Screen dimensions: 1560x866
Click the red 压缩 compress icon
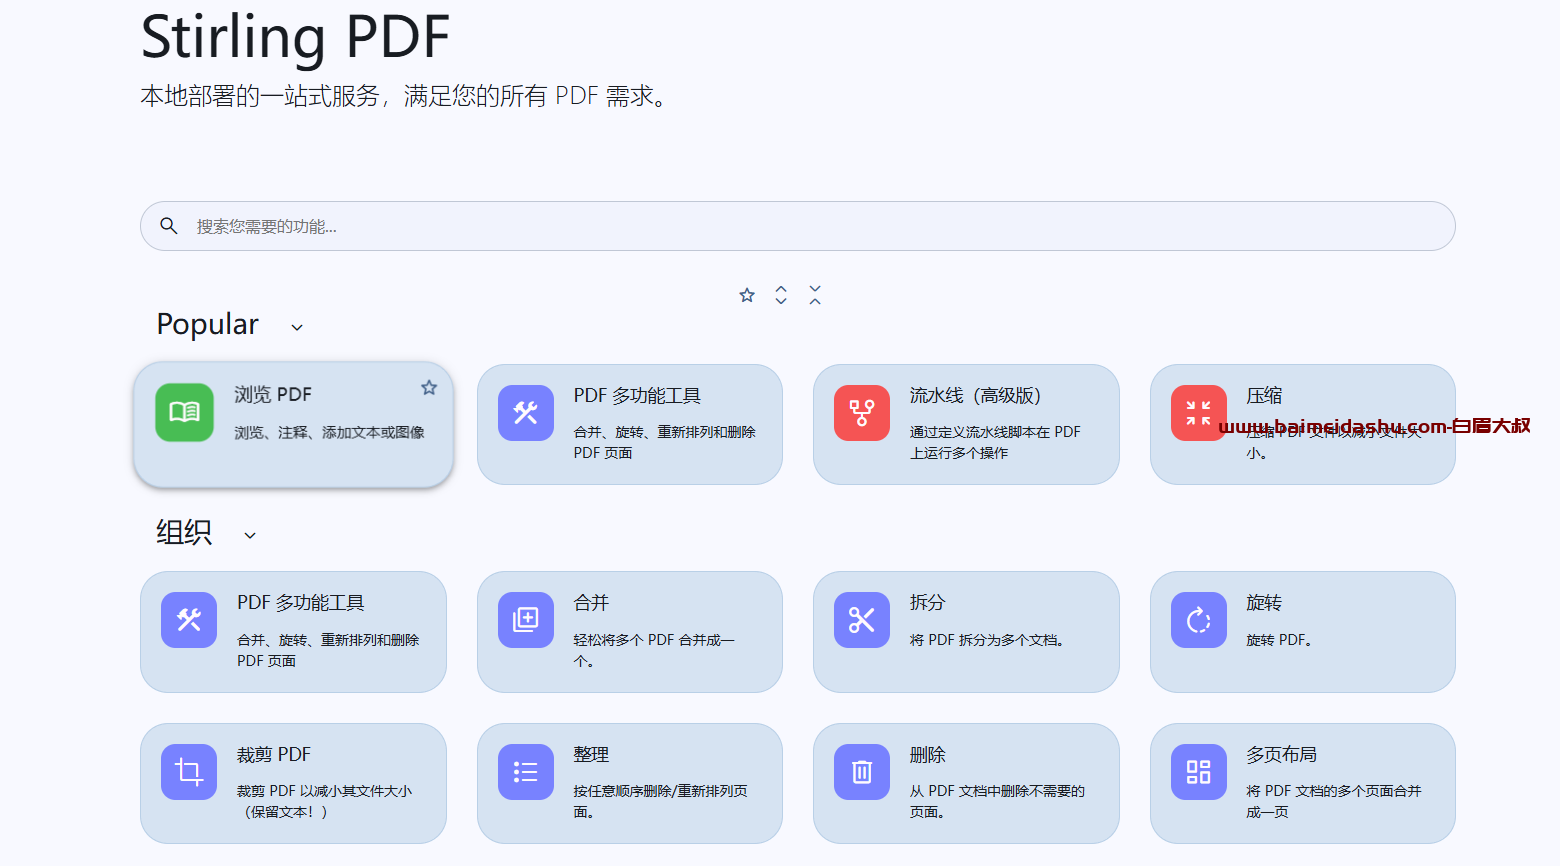[1198, 413]
